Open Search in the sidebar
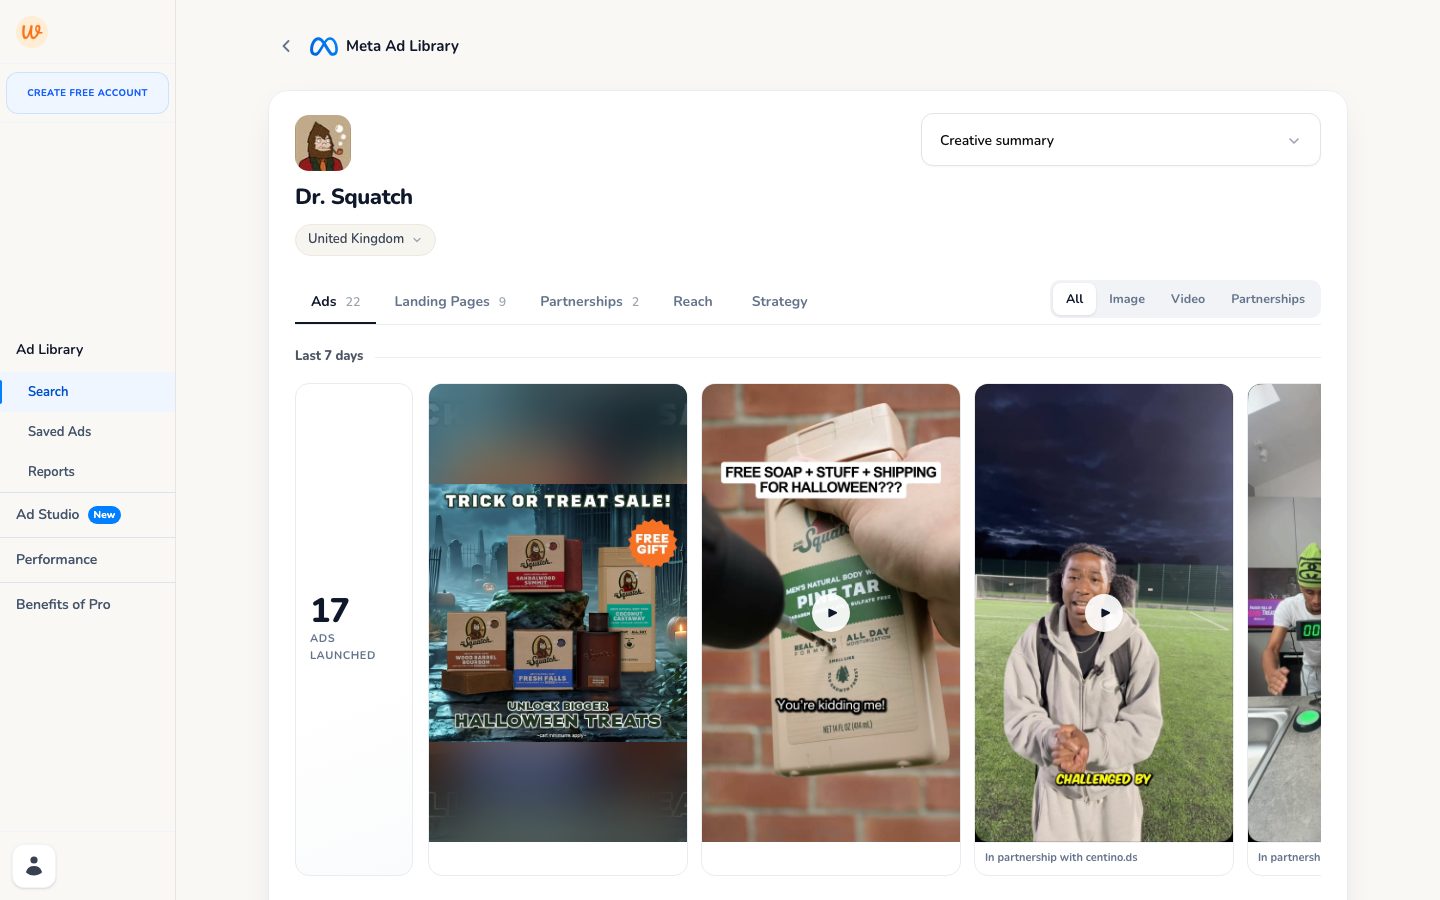This screenshot has width=1440, height=900. [87, 391]
